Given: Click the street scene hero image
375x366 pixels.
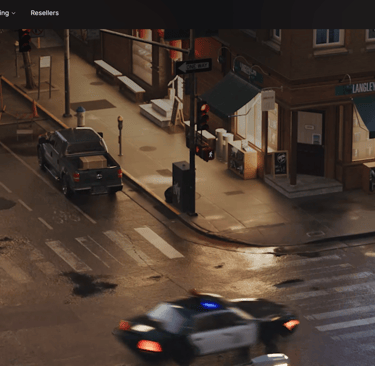Looking at the screenshot, I should pyautogui.click(x=187, y=197).
